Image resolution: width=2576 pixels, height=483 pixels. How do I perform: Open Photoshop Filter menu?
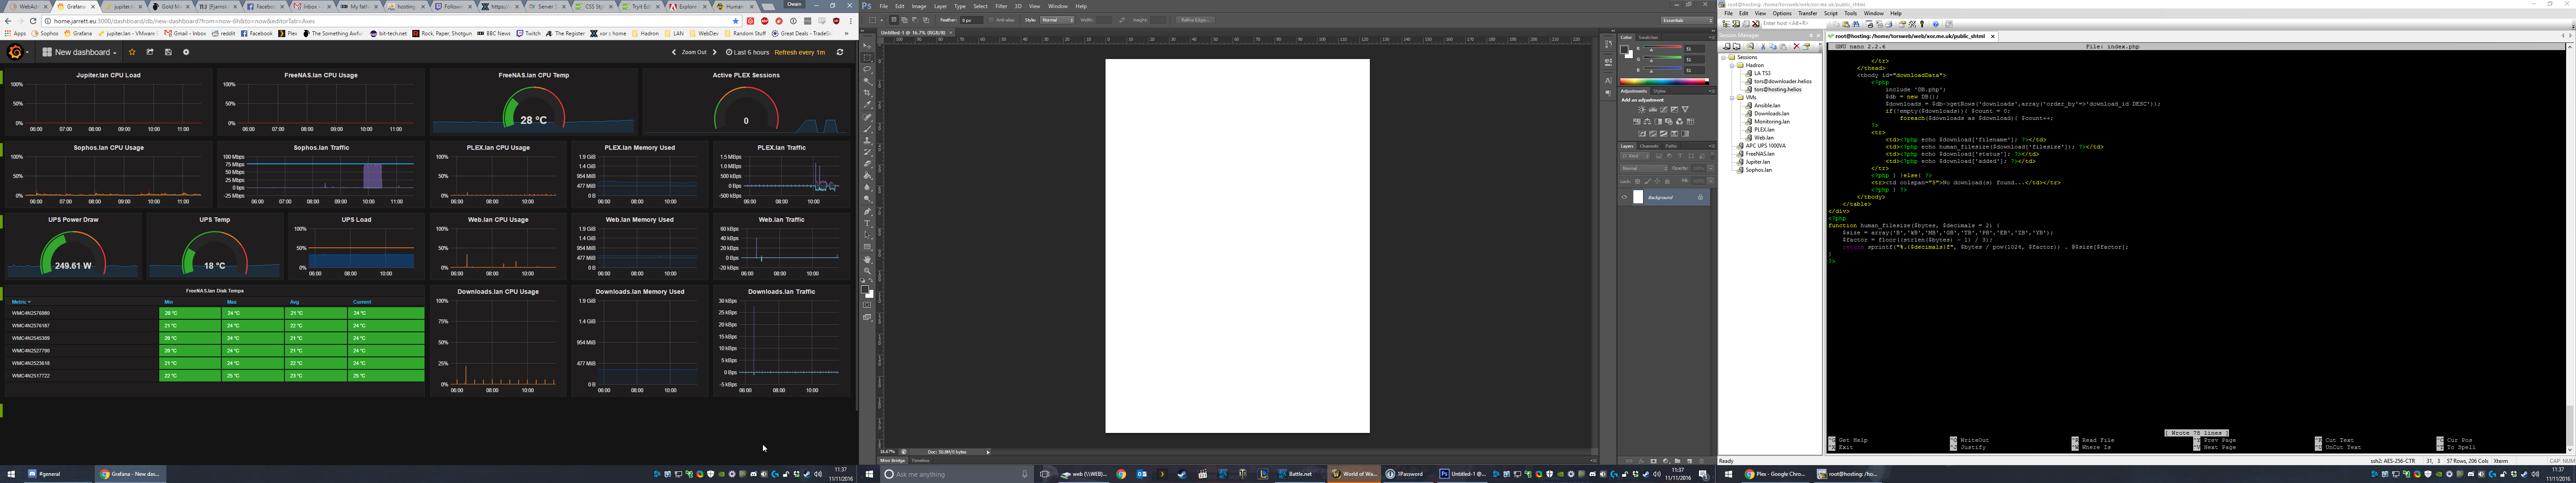1001,6
